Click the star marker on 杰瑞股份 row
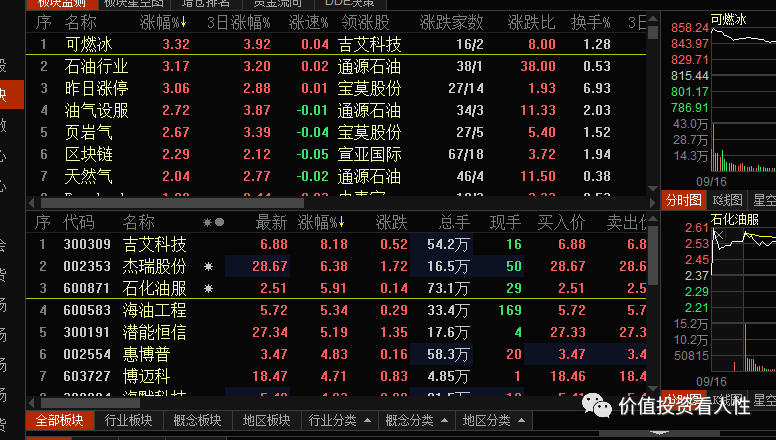The width and height of the screenshot is (776, 440). click(x=208, y=266)
